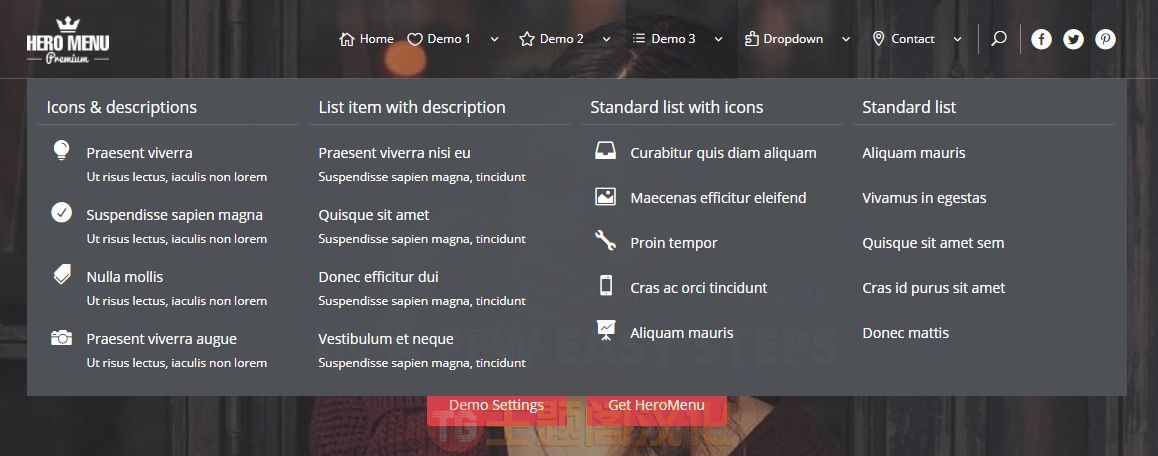Open the Donec mattis link
1158x456 pixels.
tap(905, 333)
